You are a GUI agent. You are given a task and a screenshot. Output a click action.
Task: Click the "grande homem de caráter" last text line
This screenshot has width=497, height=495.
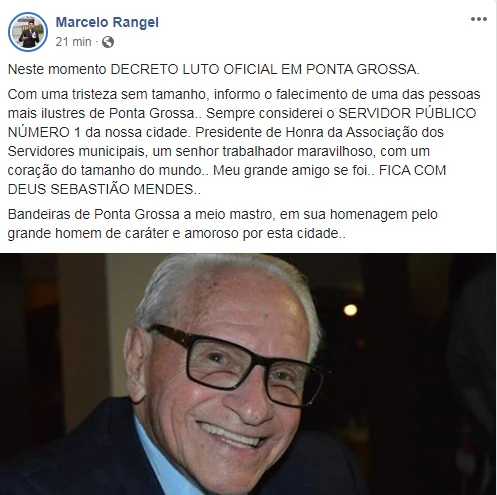tap(177, 233)
